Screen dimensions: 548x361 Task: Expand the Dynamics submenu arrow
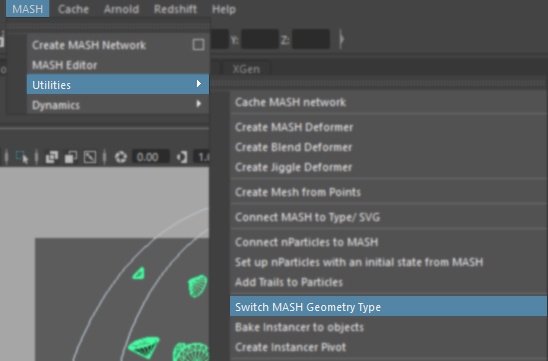click(x=199, y=104)
